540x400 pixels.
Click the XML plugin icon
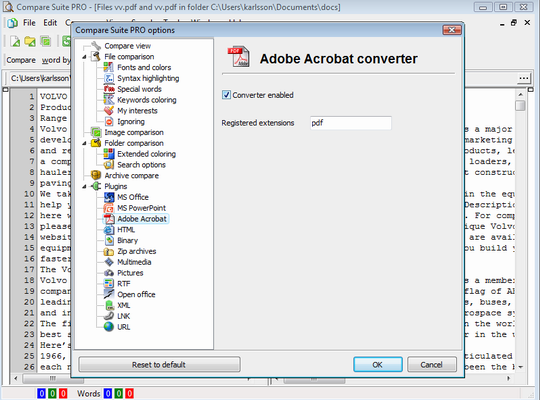click(x=109, y=305)
